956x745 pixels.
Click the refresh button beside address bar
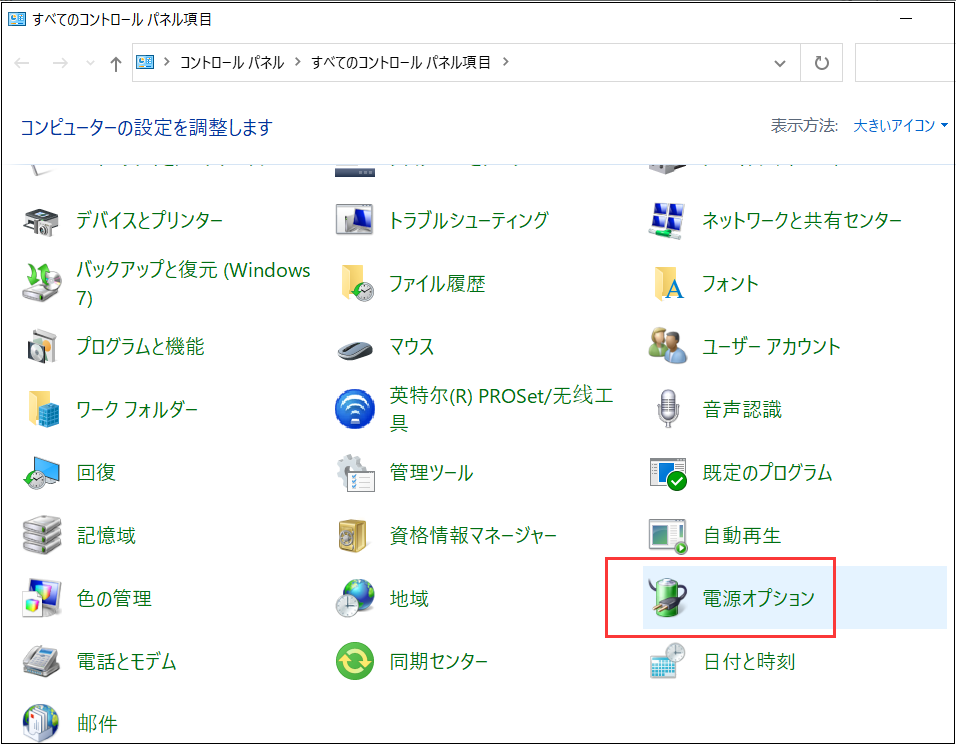[x=822, y=63]
